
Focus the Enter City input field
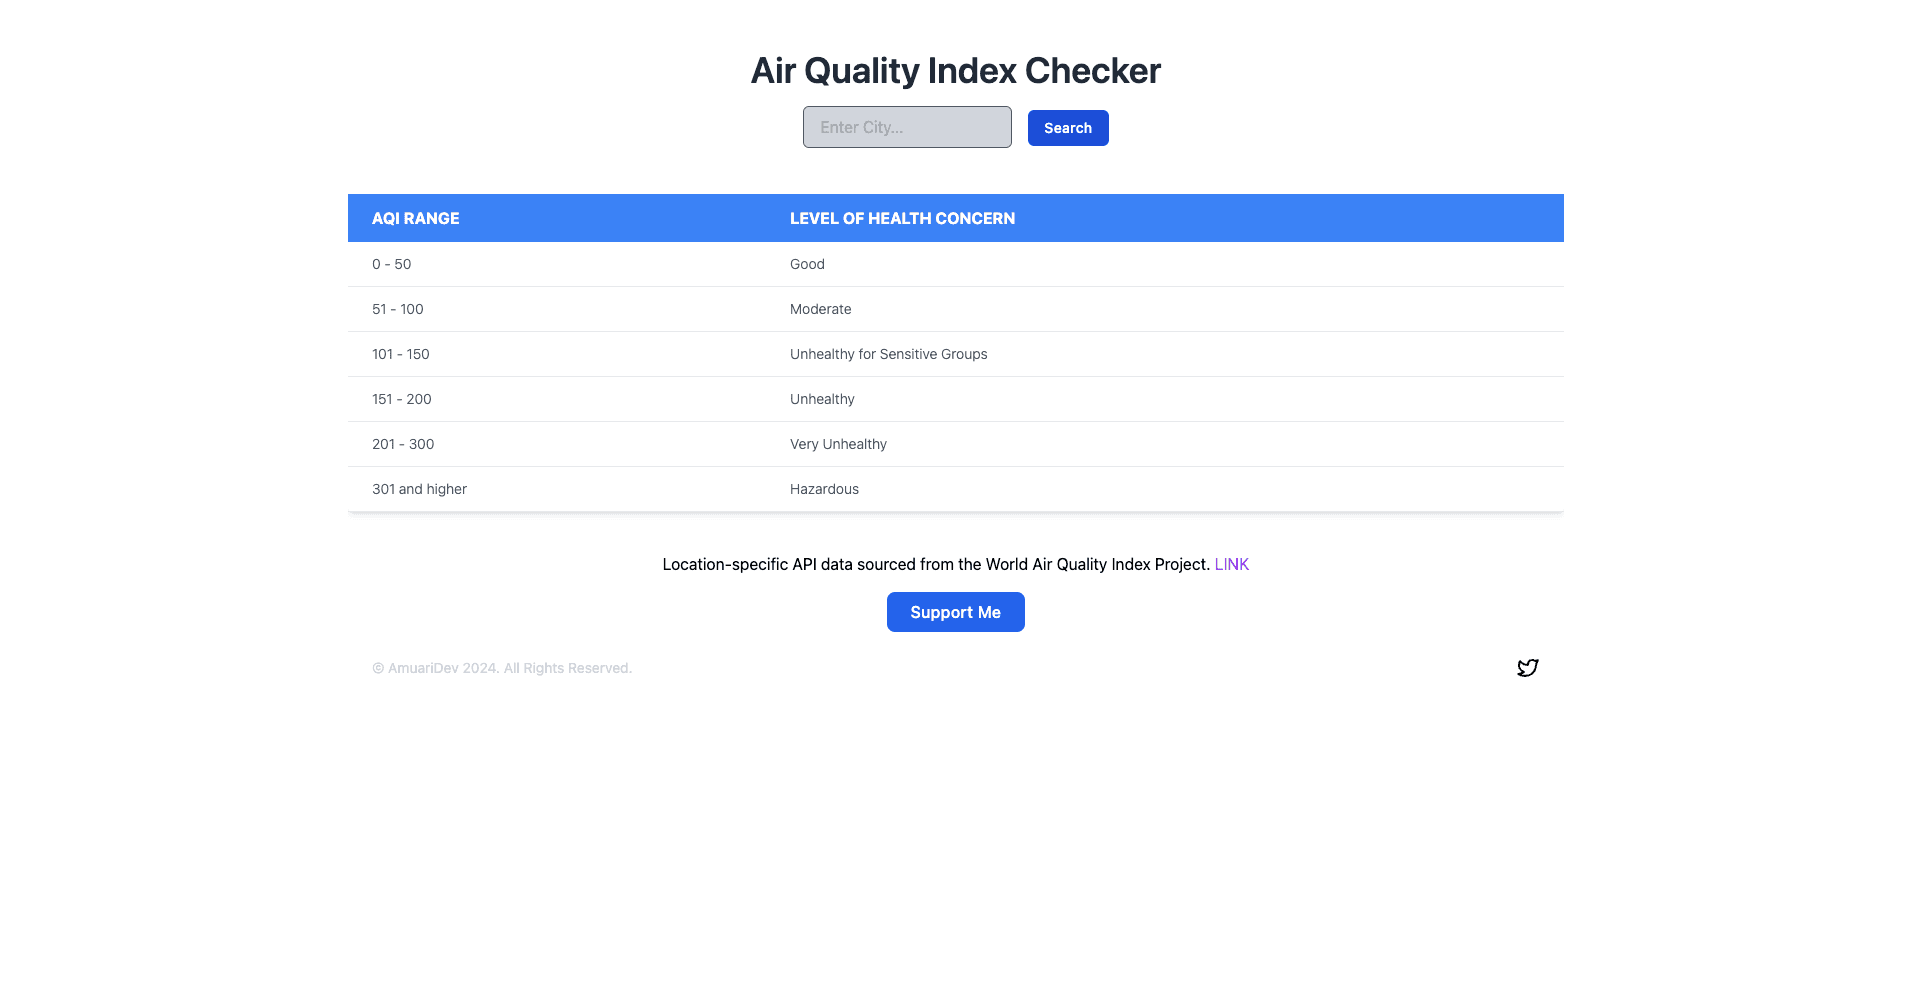coord(907,127)
